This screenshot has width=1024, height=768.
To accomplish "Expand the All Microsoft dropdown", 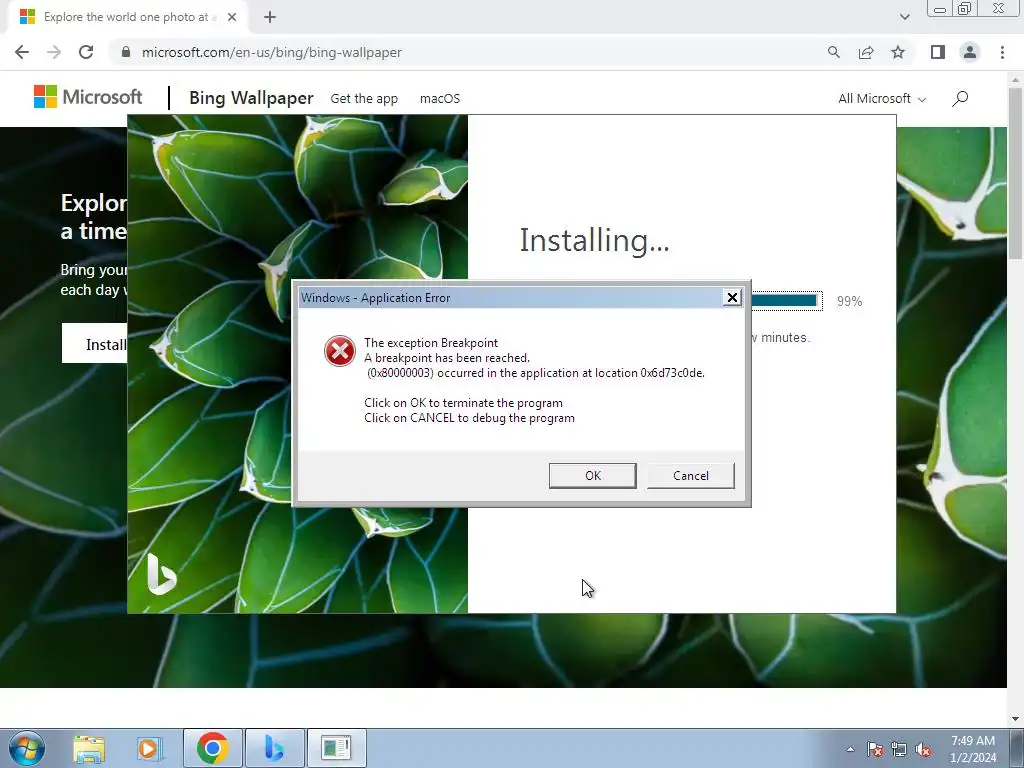I will (x=882, y=99).
